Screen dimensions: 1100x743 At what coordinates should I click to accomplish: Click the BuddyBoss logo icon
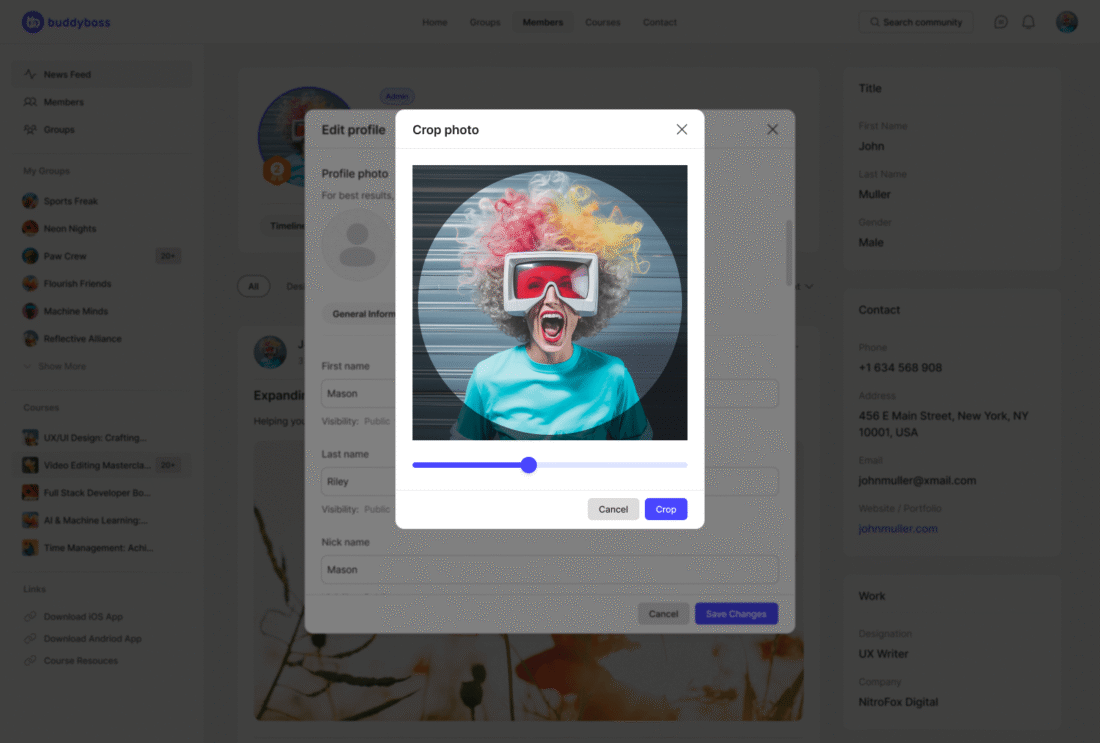tap(33, 22)
